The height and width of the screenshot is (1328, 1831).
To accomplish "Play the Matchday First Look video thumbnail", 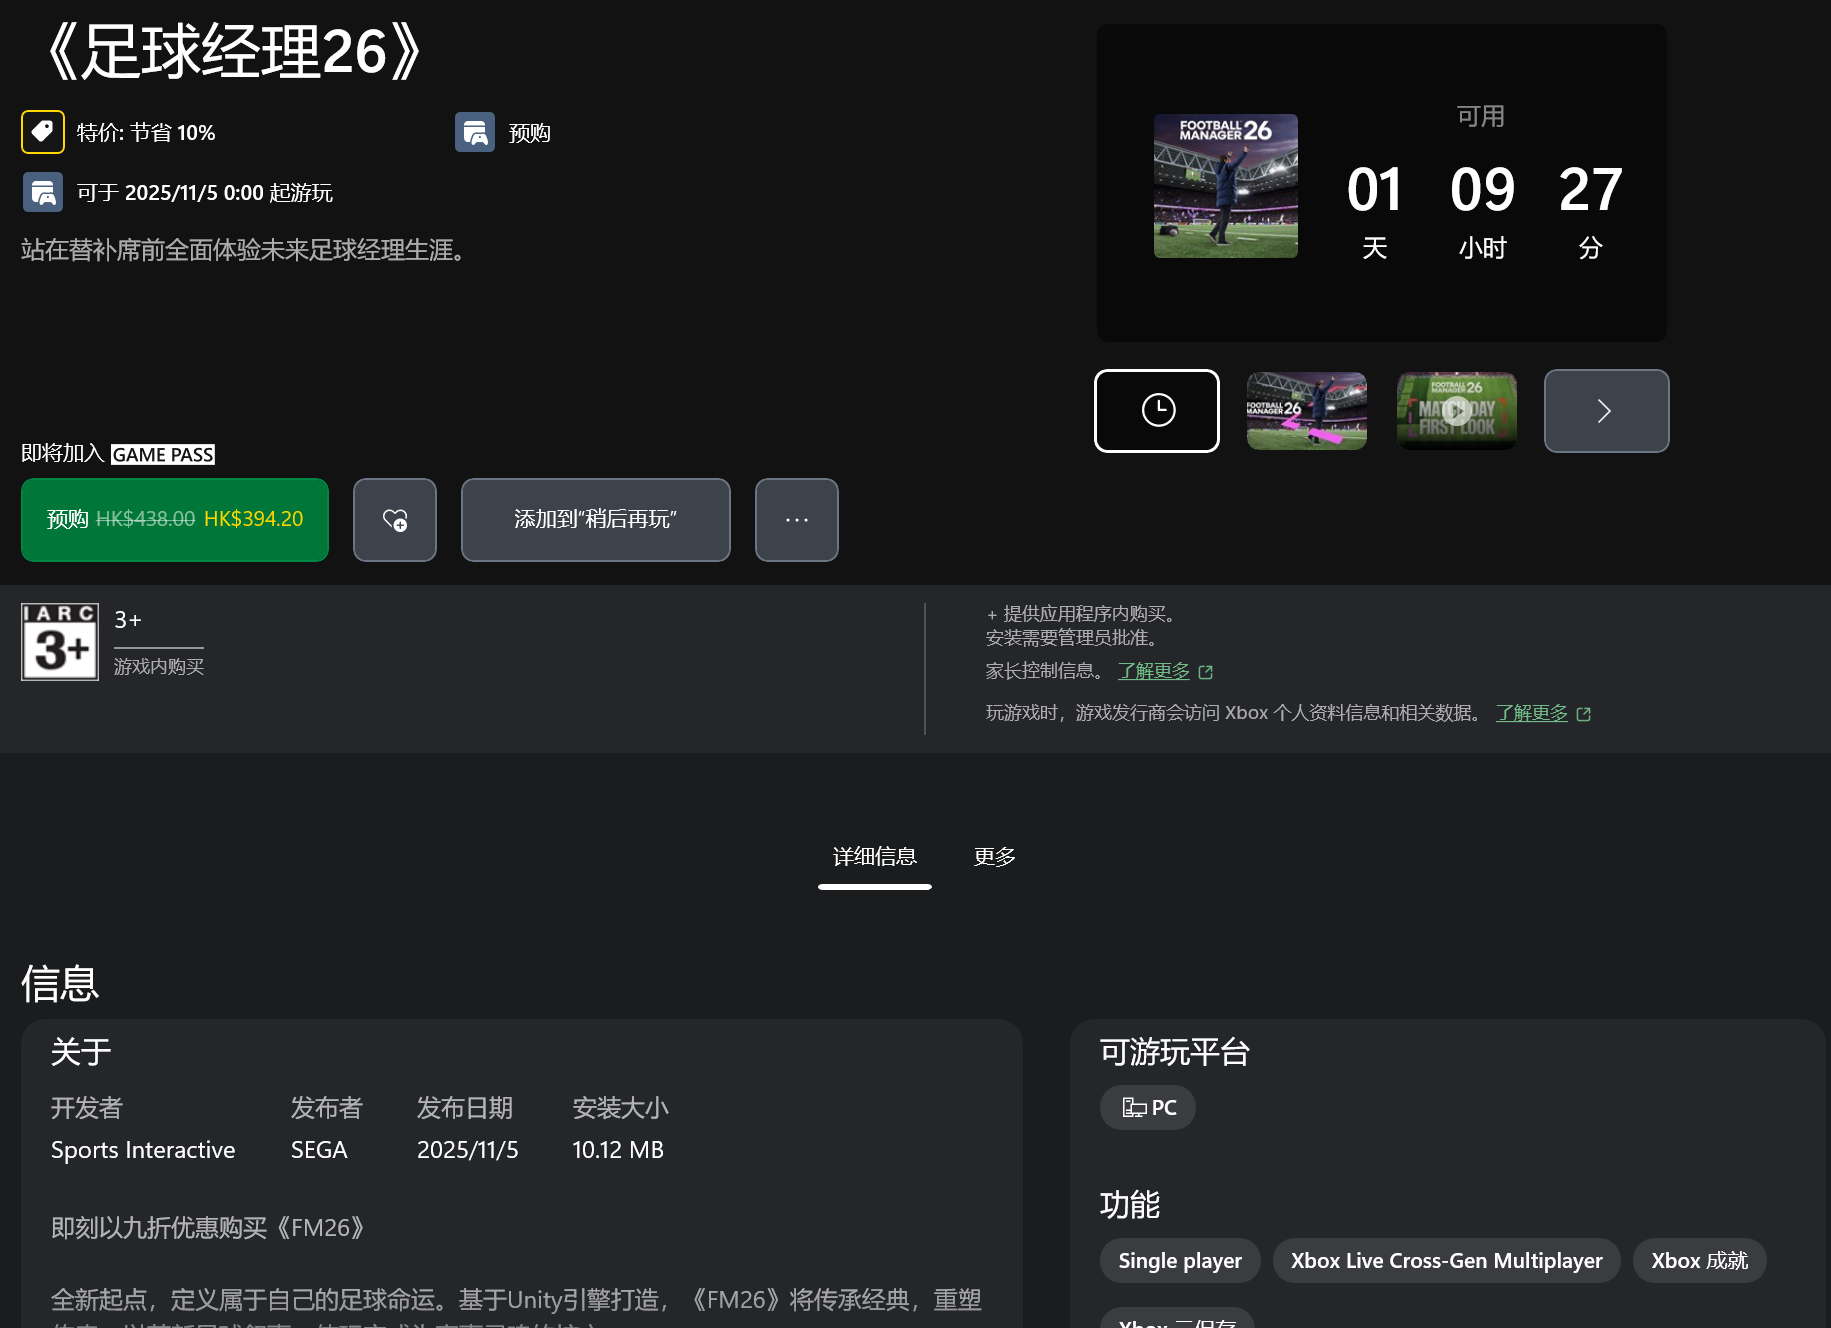I will pos(1457,411).
